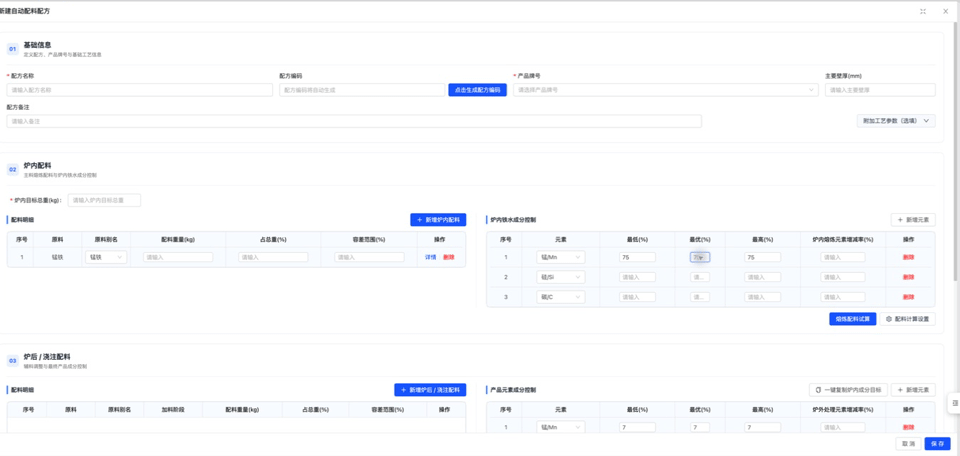The image size is (960, 456).
Task: Expand the 附加工艺参数（选填） section
Action: coord(896,121)
